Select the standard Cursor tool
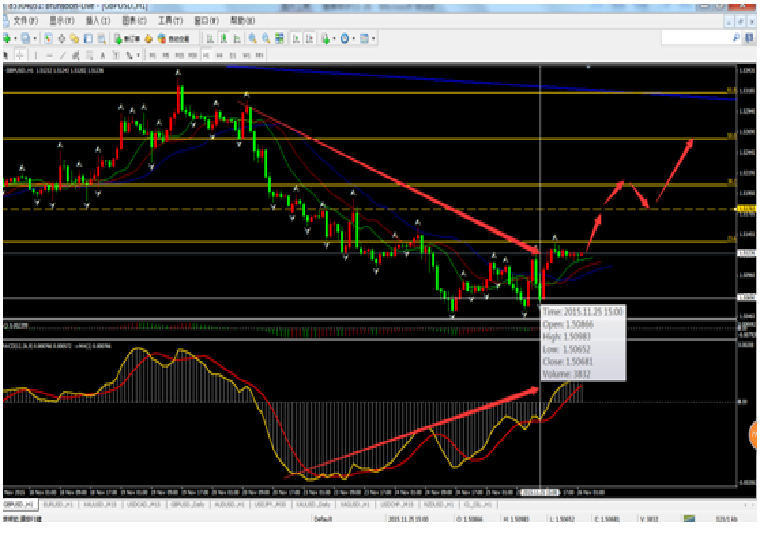773x537 pixels. coord(5,55)
